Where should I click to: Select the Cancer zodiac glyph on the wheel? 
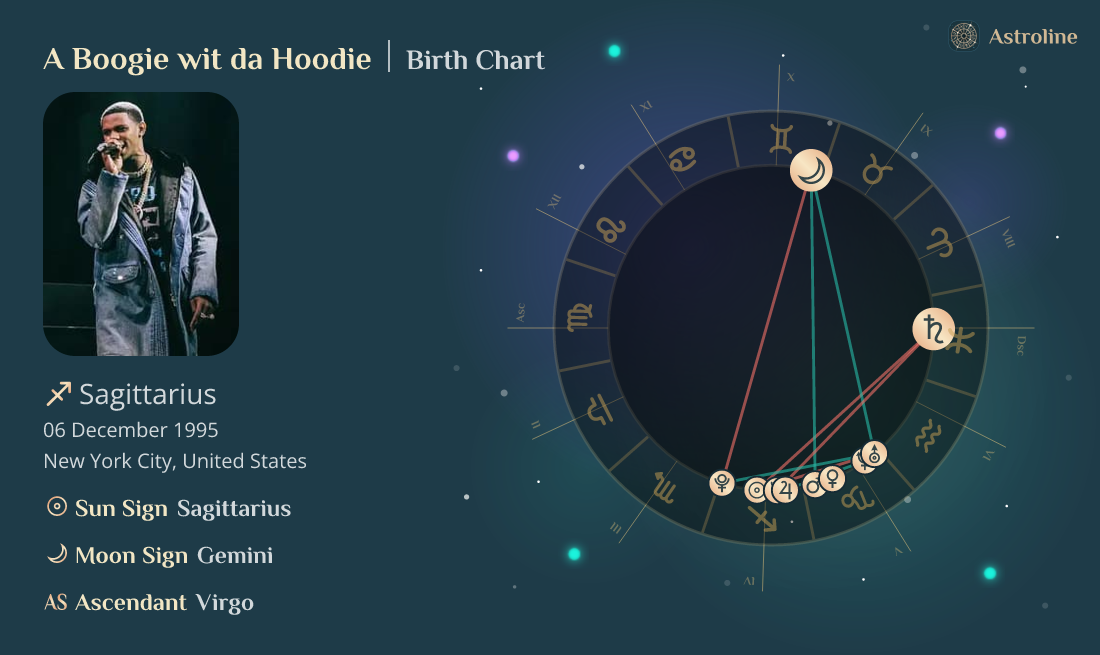pyautogui.click(x=684, y=158)
